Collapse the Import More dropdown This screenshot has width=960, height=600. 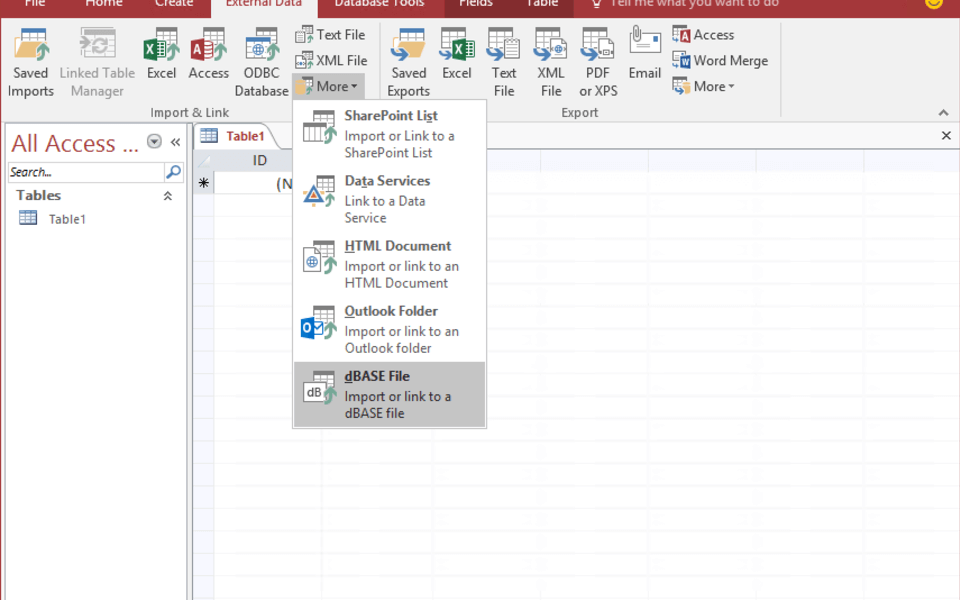329,86
